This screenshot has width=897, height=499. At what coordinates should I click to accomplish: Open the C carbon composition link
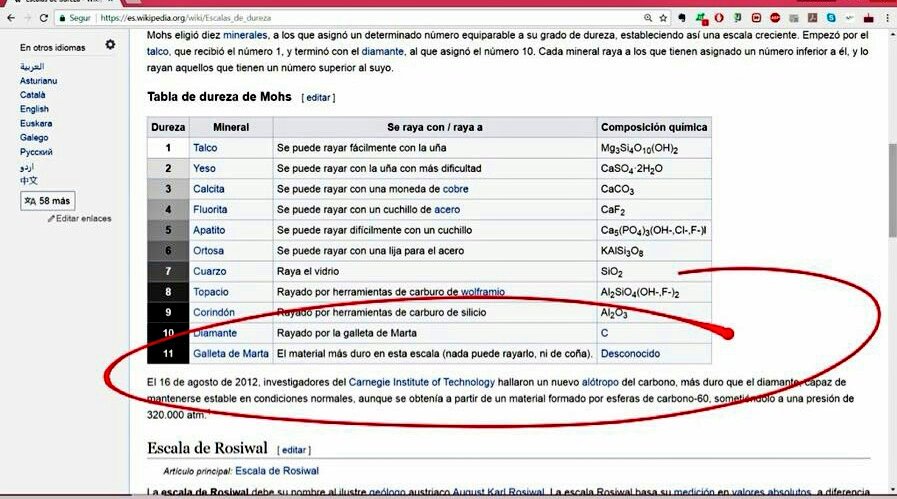604,333
